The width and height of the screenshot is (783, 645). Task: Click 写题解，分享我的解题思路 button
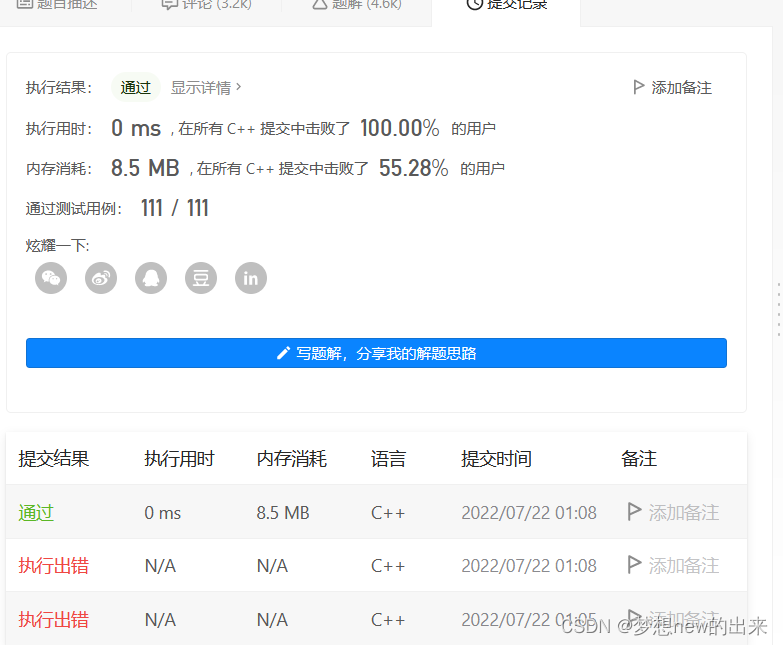[377, 353]
